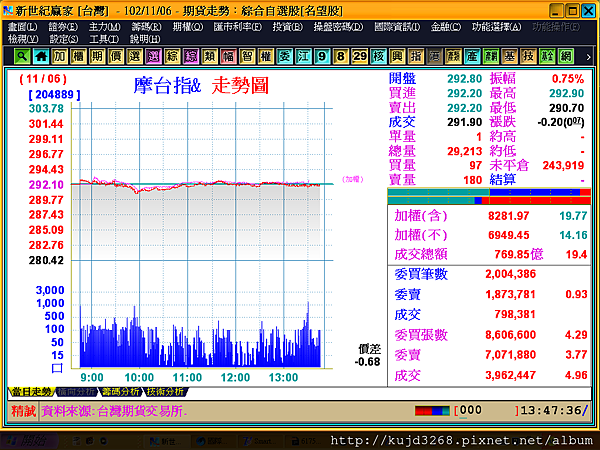Click the 基 toolbar icon

click(510, 57)
